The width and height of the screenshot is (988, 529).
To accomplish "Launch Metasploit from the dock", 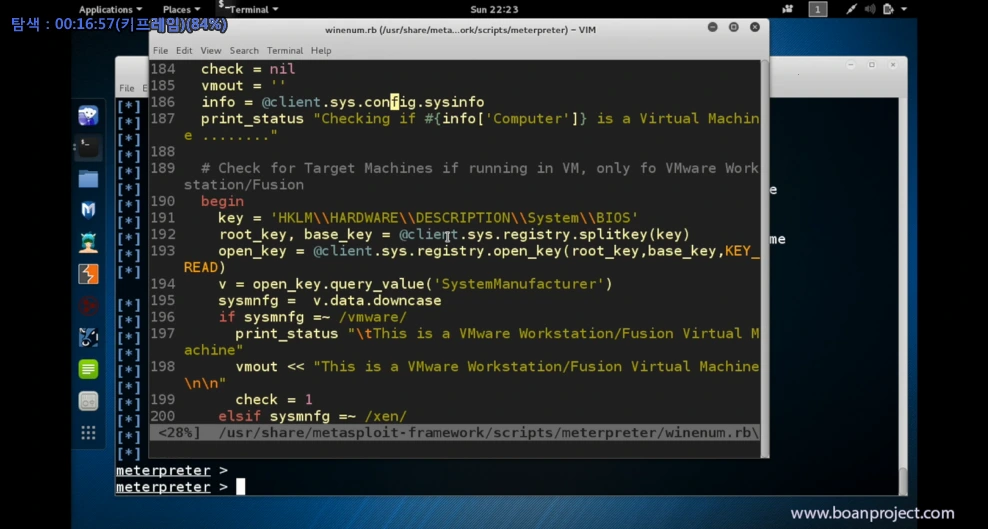I will [x=88, y=210].
